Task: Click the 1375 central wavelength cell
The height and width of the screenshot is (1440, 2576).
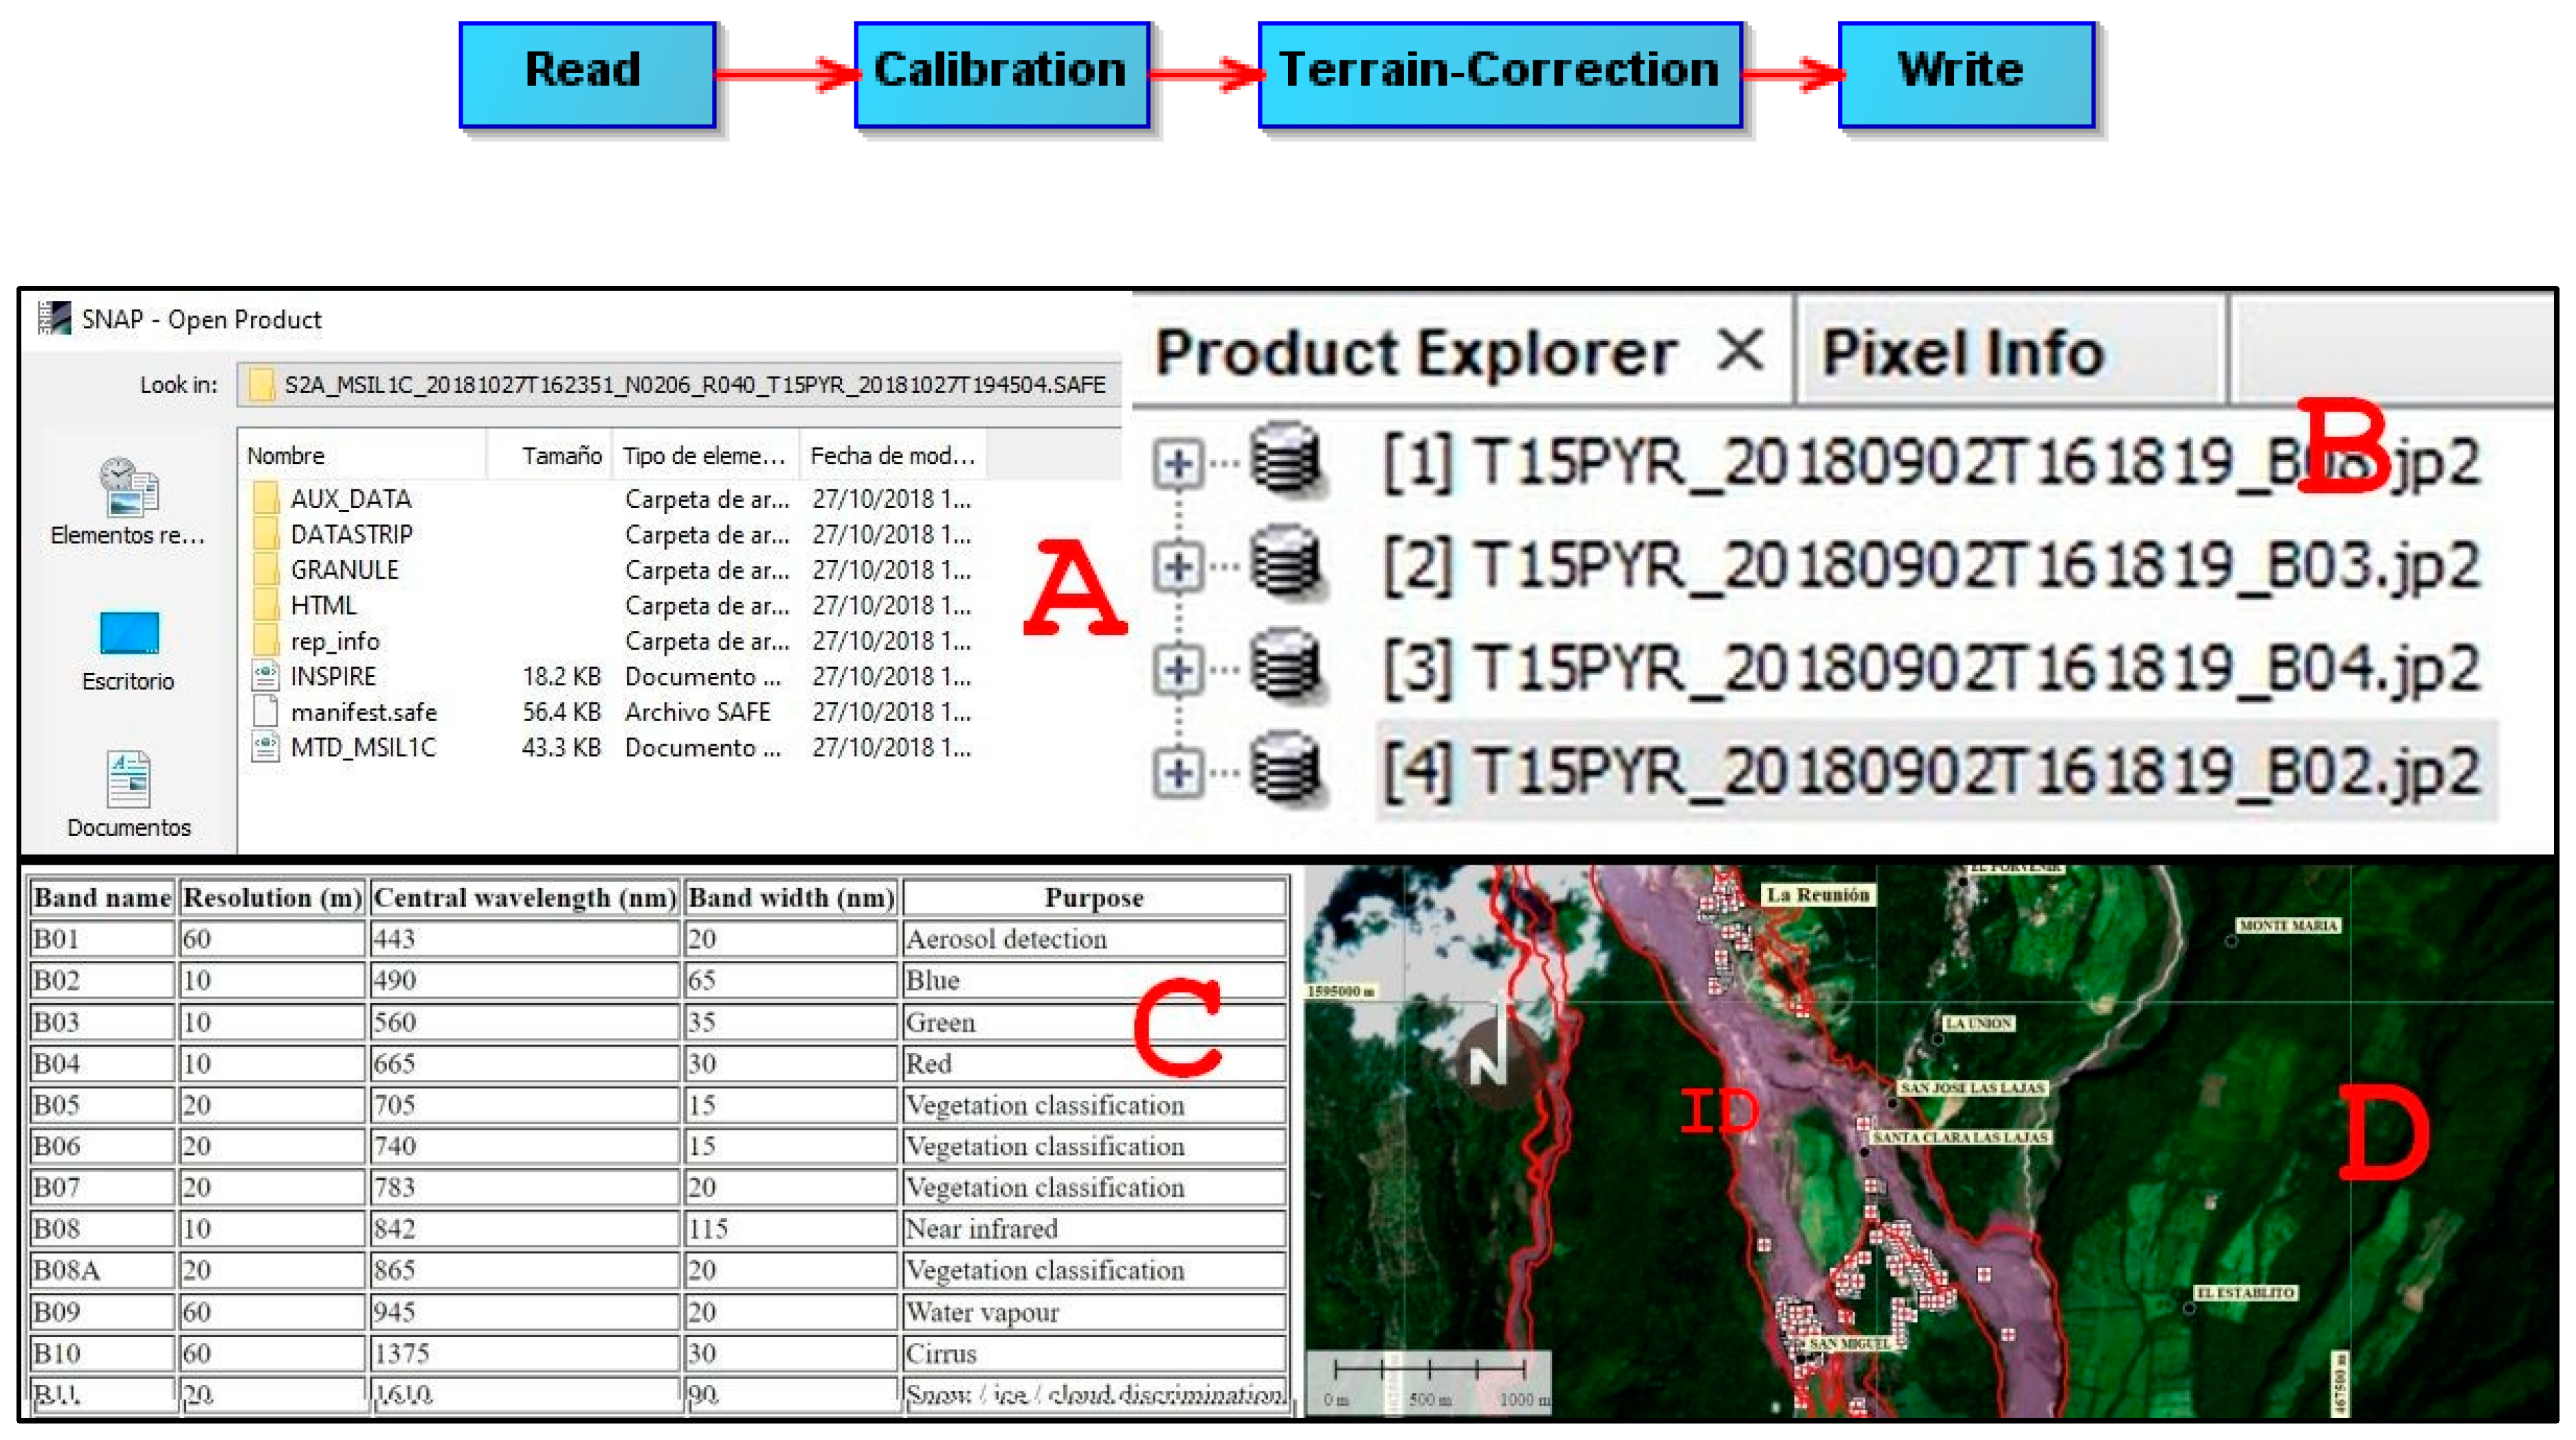Action: click(x=524, y=1353)
